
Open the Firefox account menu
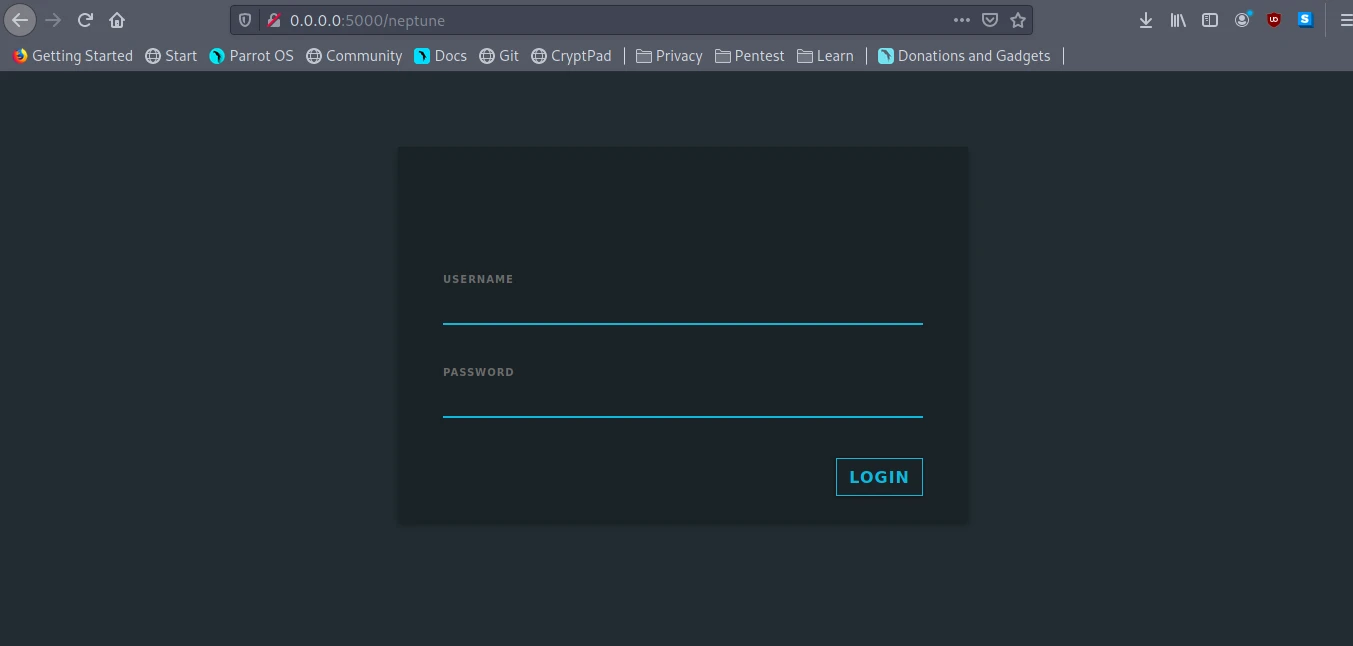coord(1242,20)
